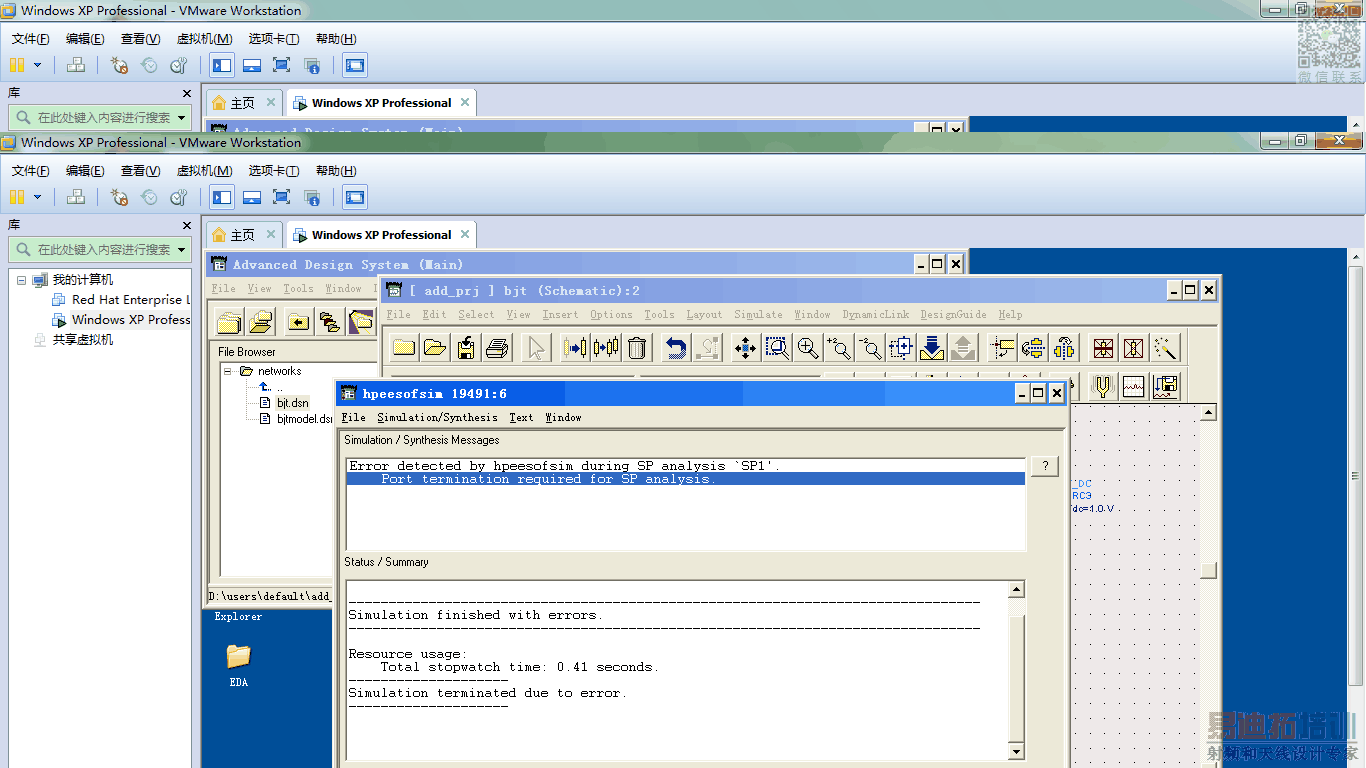Image resolution: width=1366 pixels, height=768 pixels.
Task: Take a snapshot using front VMware toolbar
Action: (119, 197)
